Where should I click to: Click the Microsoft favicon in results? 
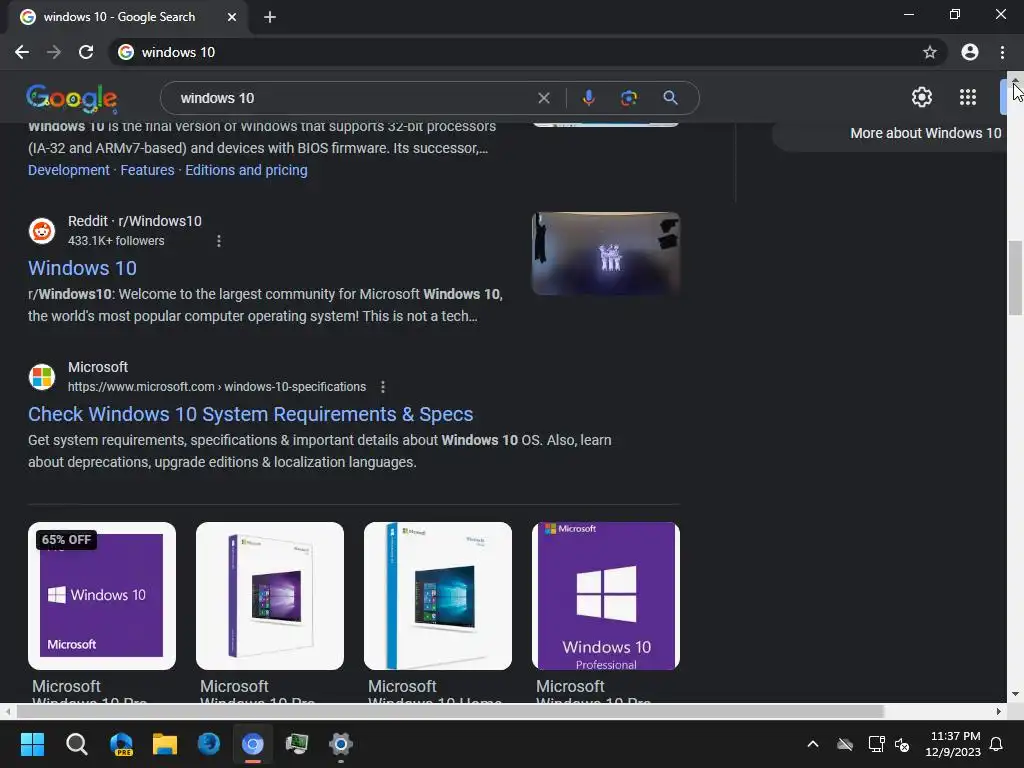coord(42,377)
